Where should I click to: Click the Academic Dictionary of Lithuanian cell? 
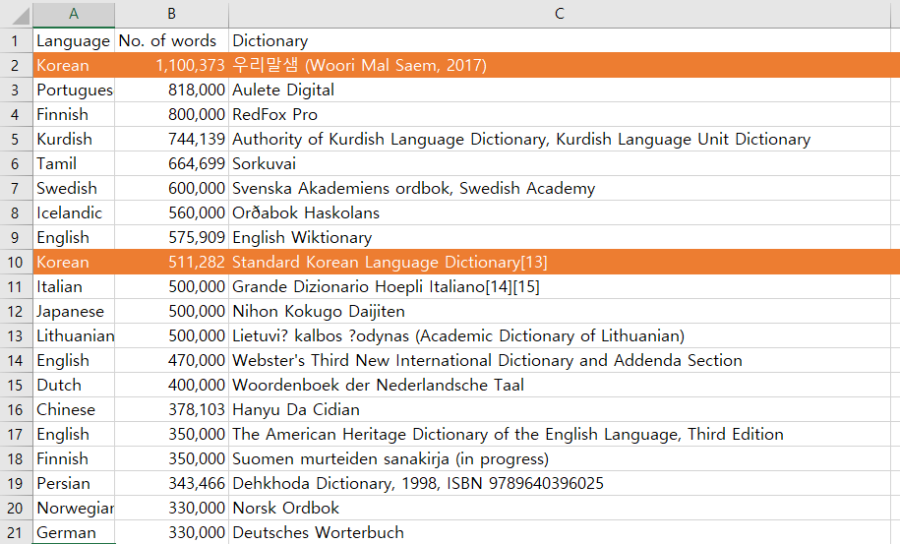559,336
